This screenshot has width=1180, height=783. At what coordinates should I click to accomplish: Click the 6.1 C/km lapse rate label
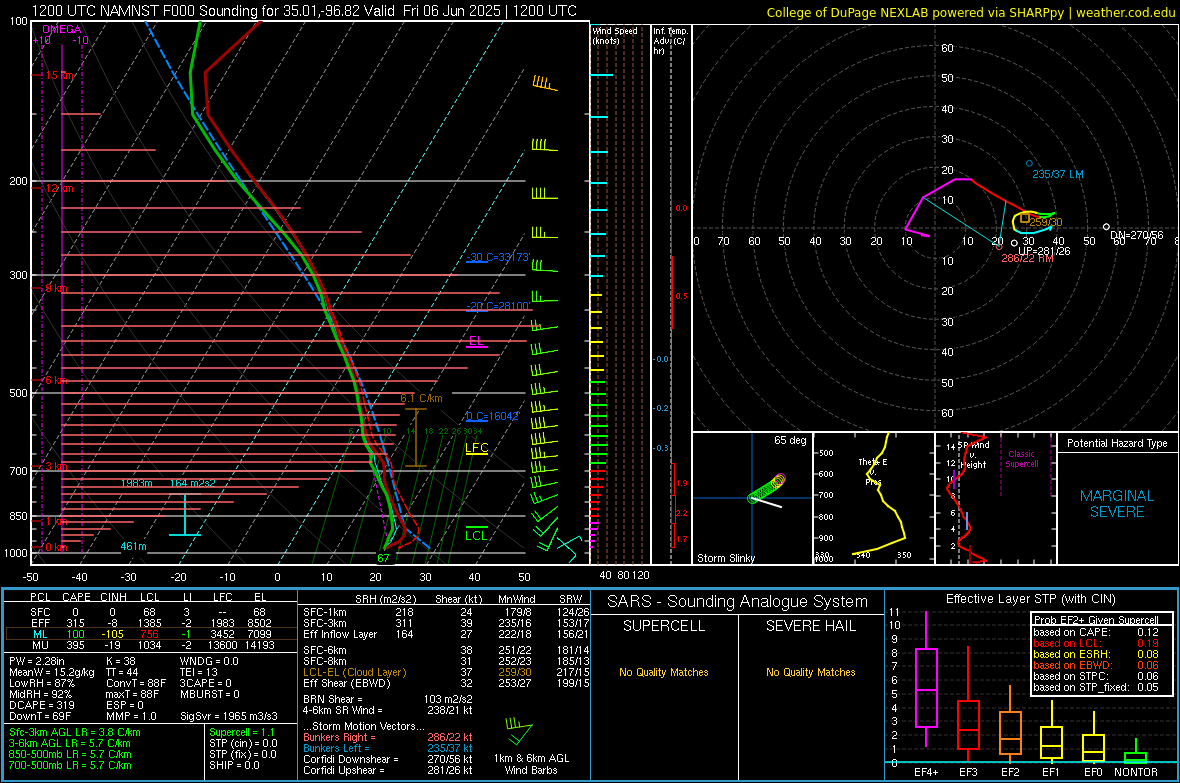[x=421, y=398]
